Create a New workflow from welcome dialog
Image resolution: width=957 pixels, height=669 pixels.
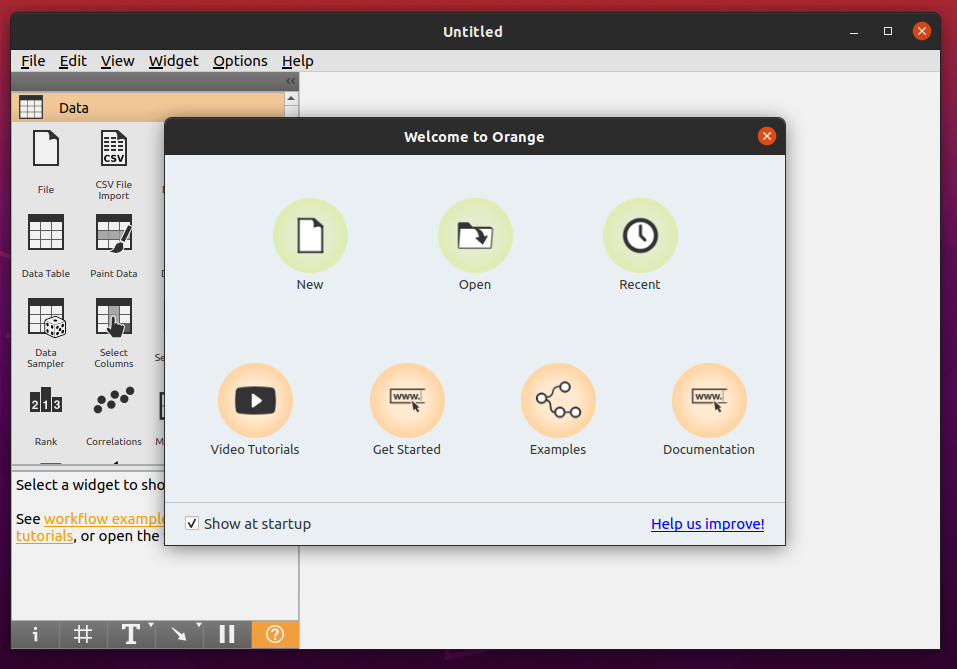coord(310,236)
